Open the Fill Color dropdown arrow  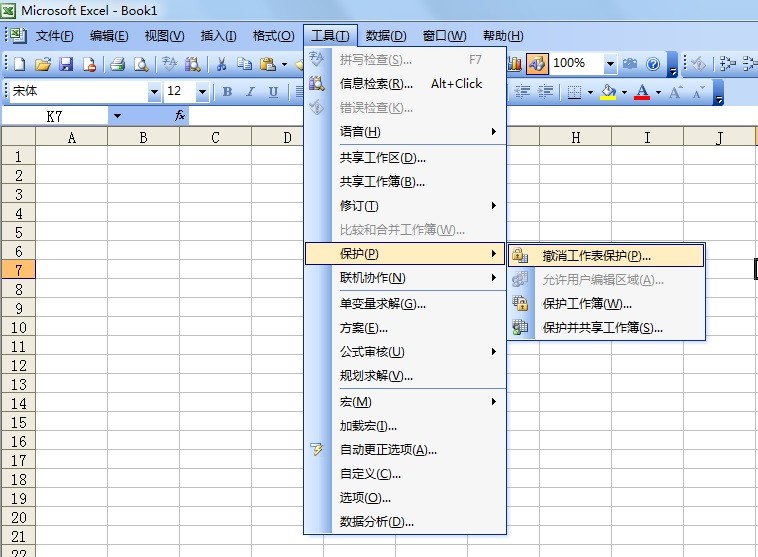coord(624,92)
